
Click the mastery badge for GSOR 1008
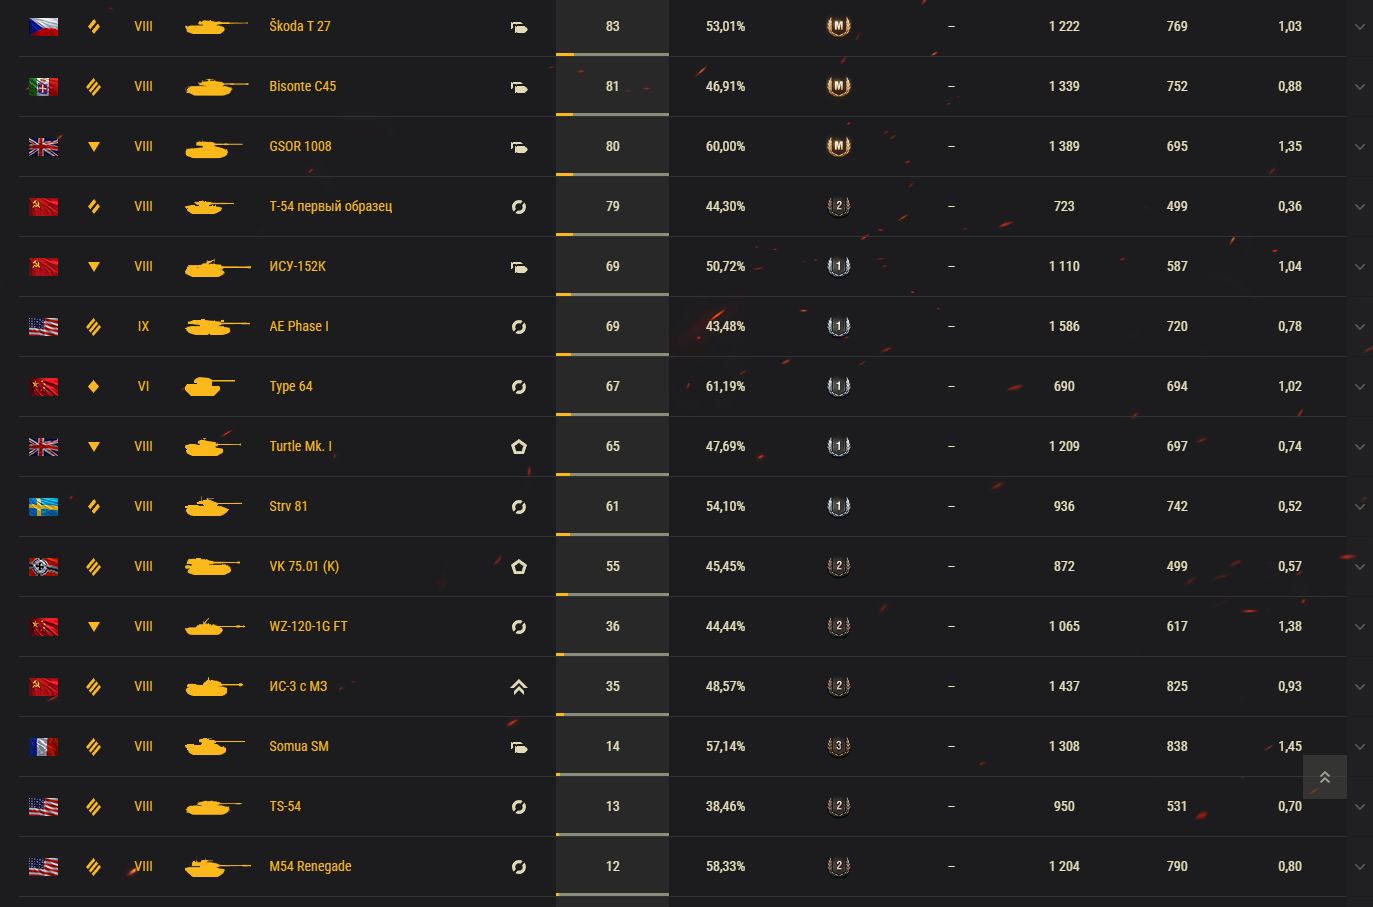coord(838,147)
